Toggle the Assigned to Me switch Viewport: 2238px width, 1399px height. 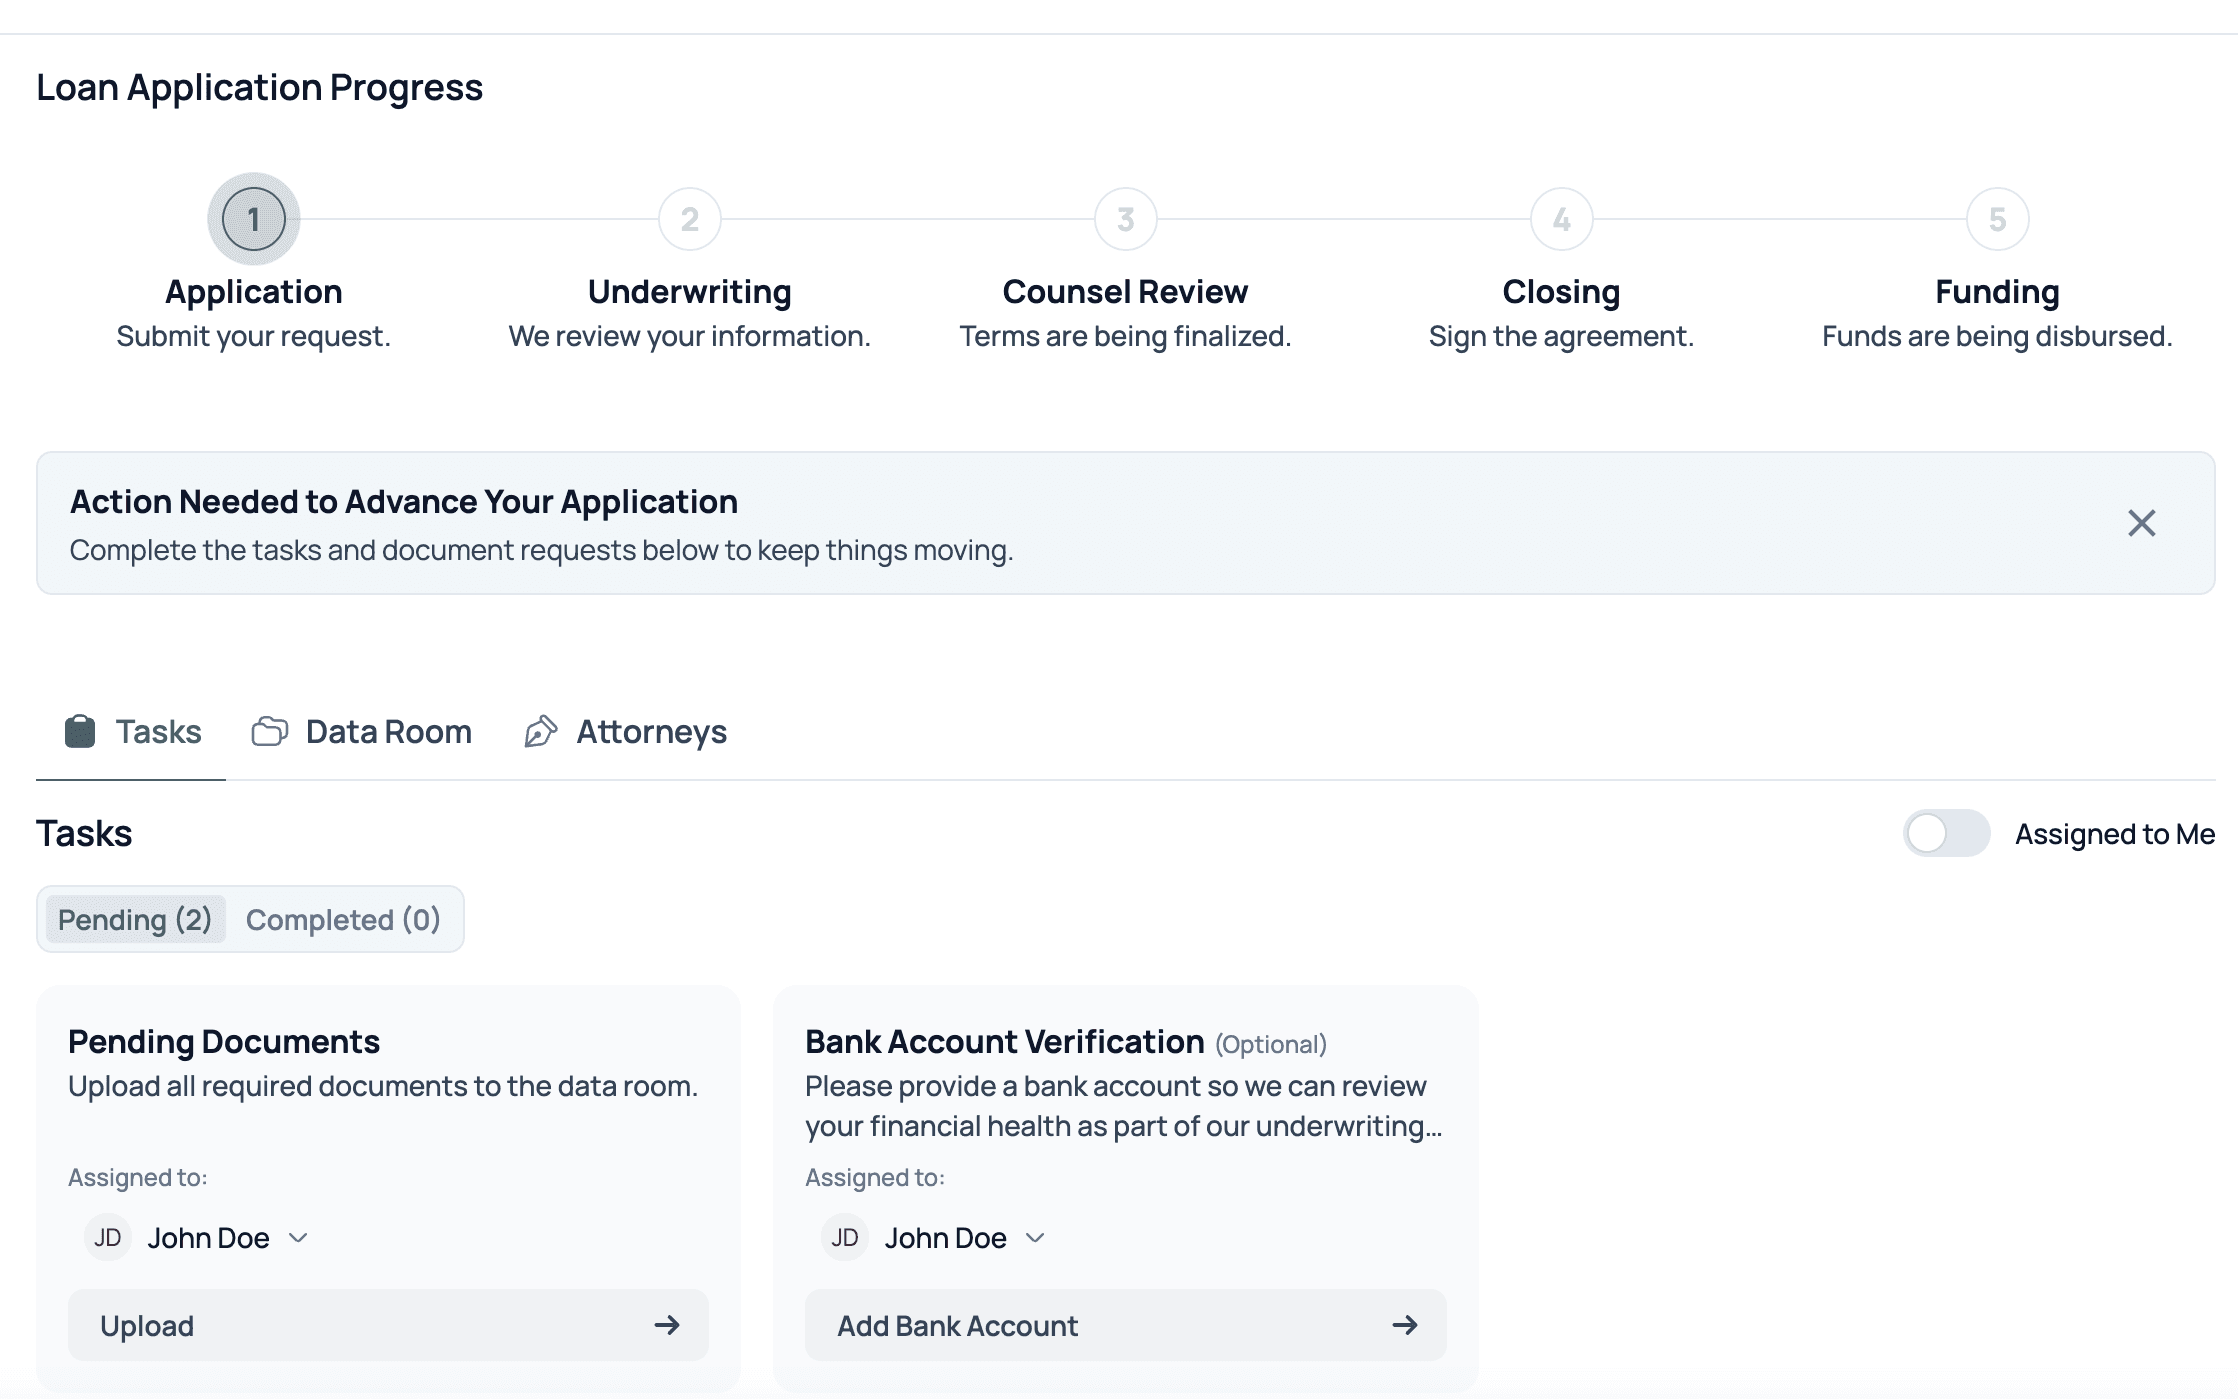click(1945, 833)
